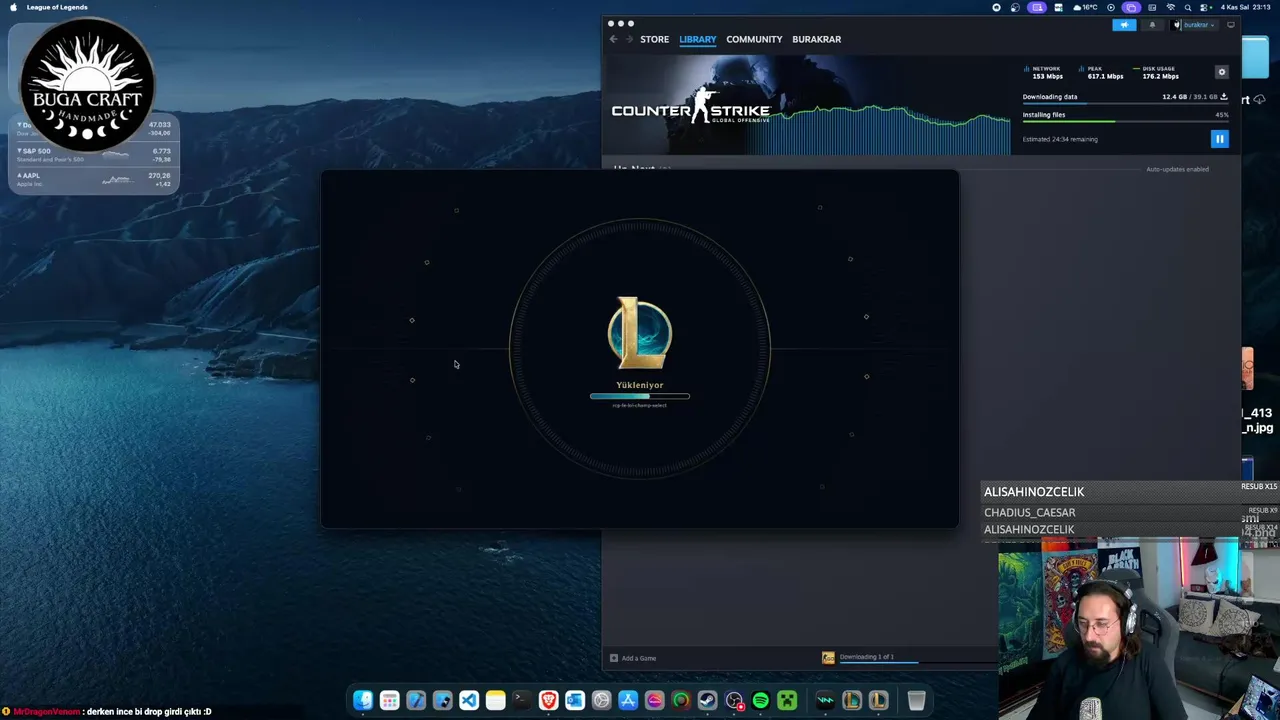Open Downloading 1 of 1 status in Steam

[x=867, y=657]
